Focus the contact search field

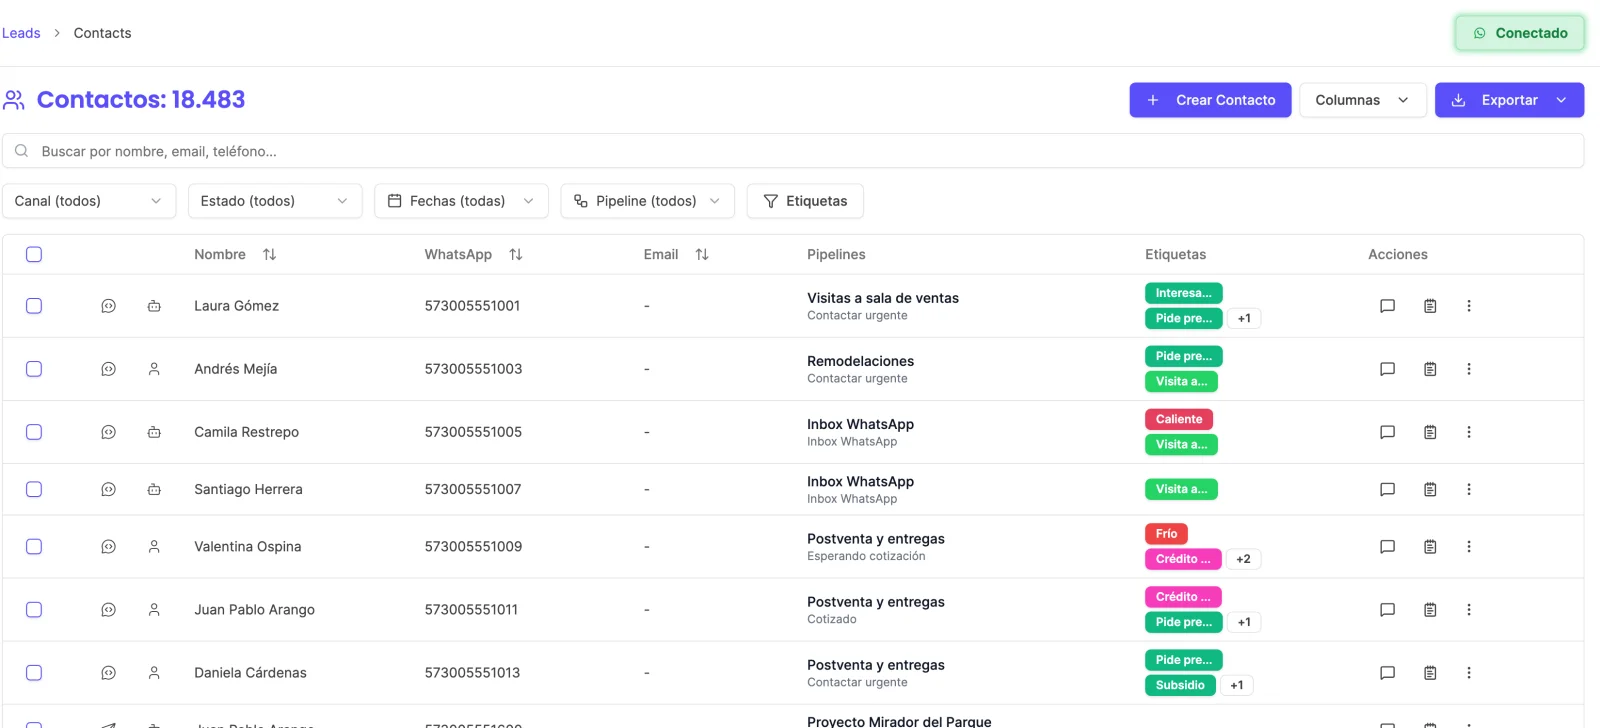click(x=793, y=151)
